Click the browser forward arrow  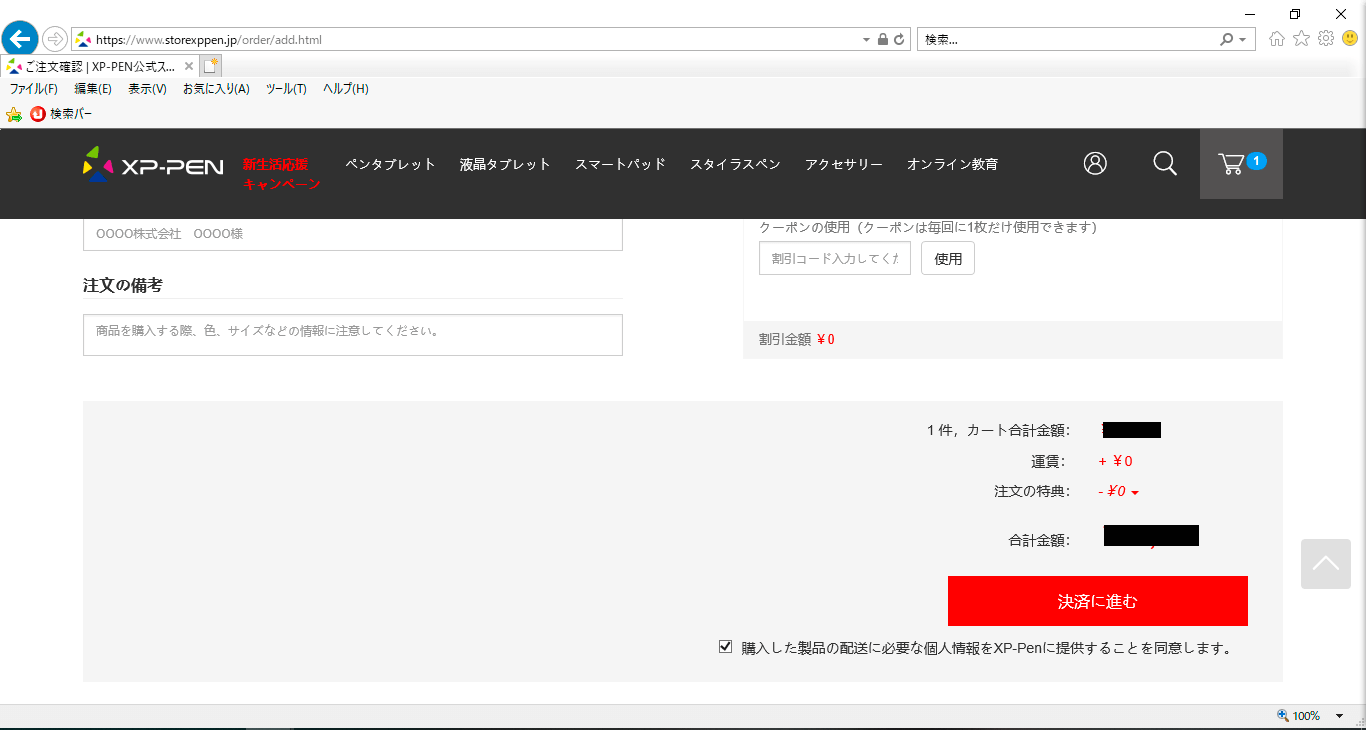(54, 39)
